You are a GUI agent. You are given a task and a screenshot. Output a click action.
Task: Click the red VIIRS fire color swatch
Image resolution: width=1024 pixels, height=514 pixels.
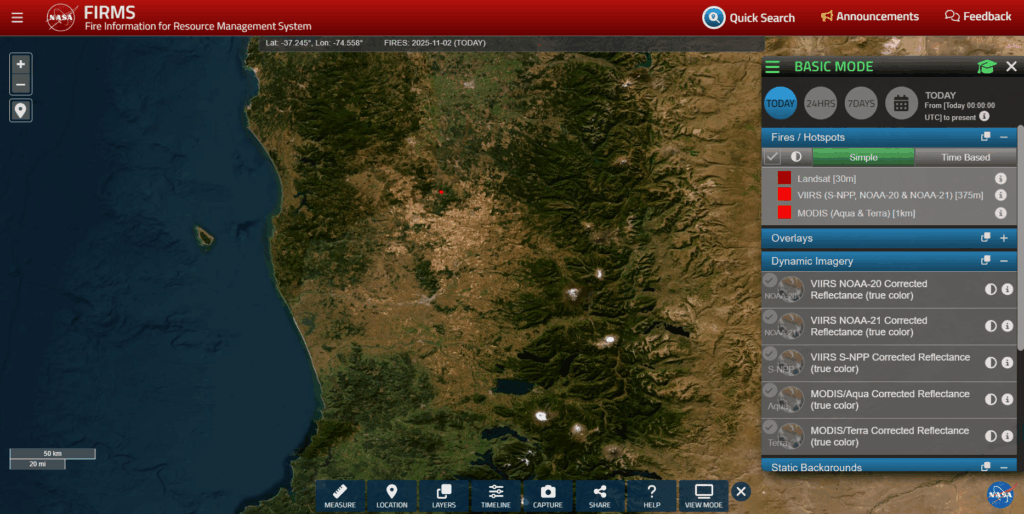[x=784, y=195]
